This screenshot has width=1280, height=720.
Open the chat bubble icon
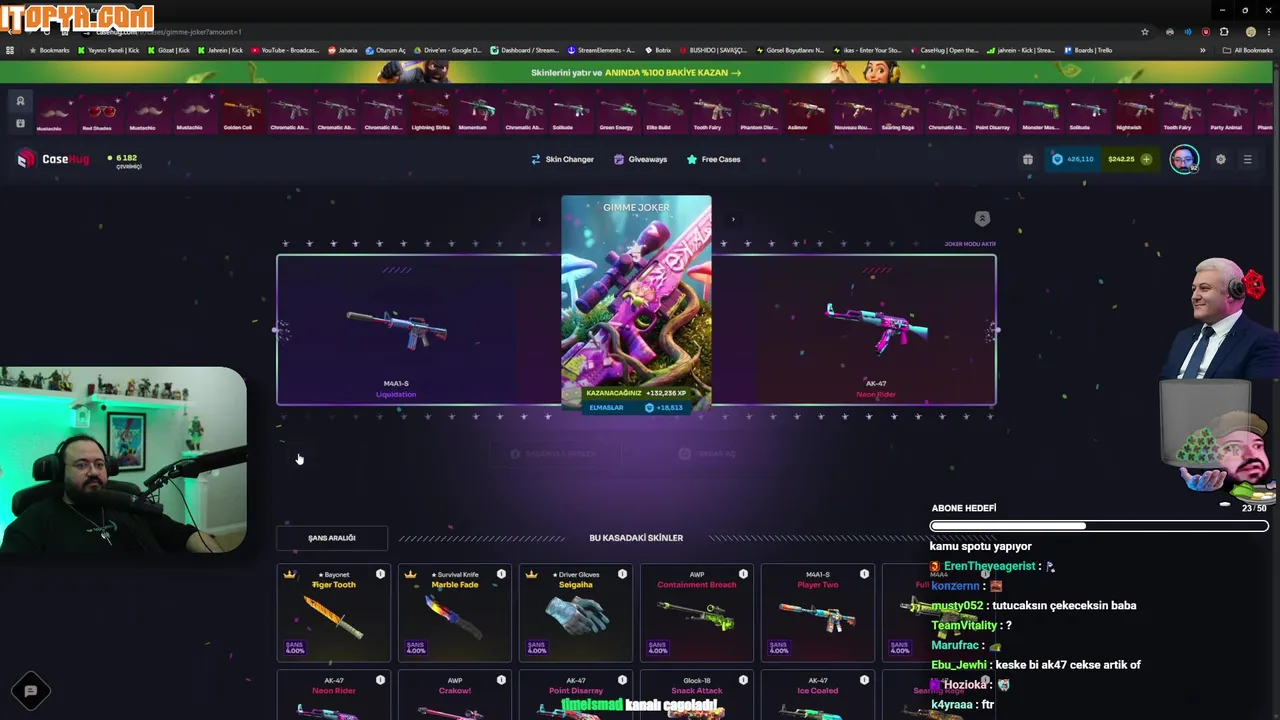click(30, 691)
